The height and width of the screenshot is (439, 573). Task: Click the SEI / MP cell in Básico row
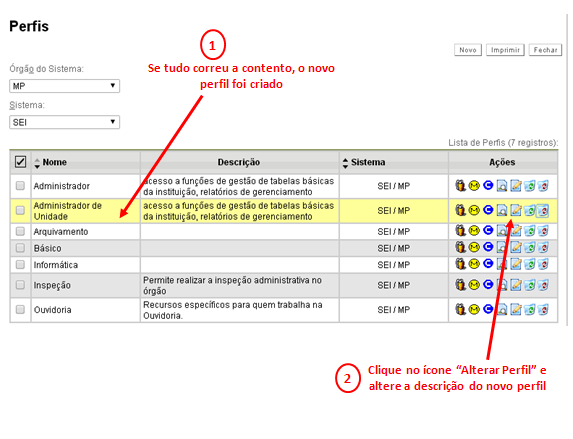coord(394,248)
